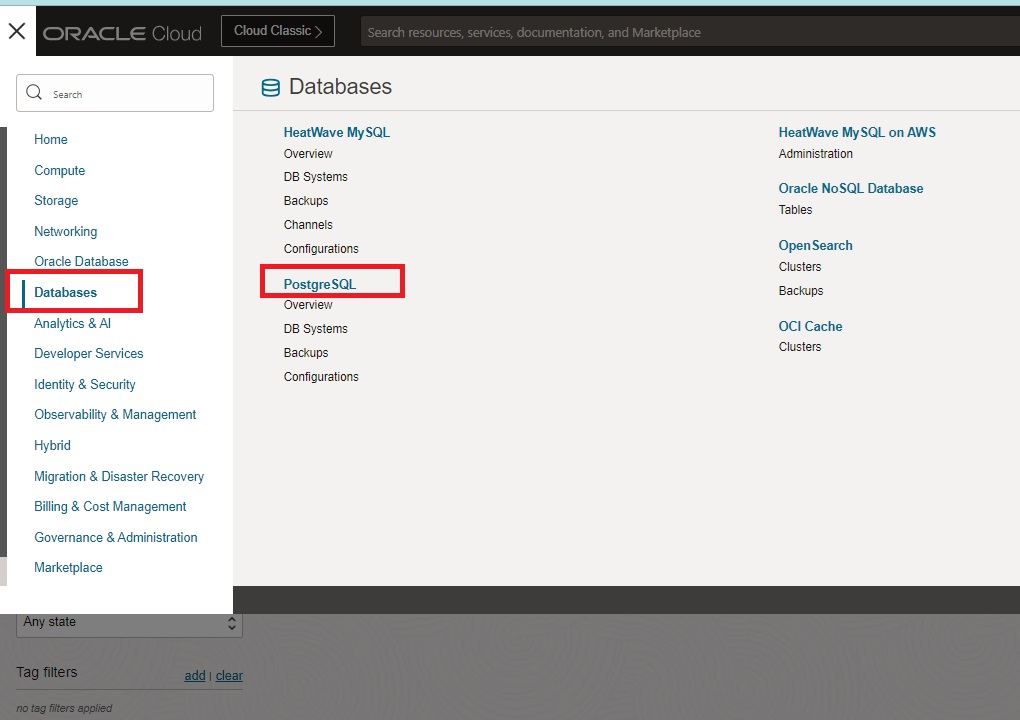Click clear link for Tag filters
The width and height of the screenshot is (1020, 720).
click(x=229, y=676)
